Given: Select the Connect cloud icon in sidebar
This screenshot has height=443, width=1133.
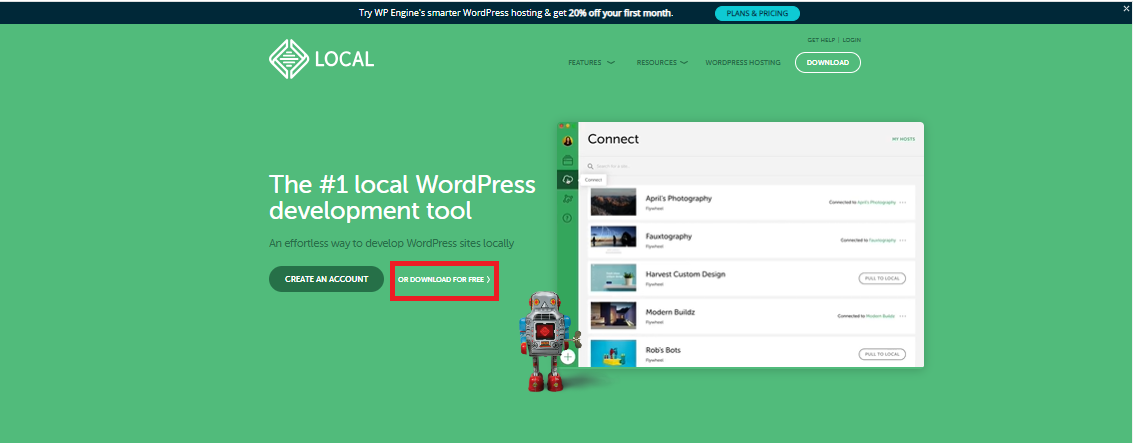Looking at the screenshot, I should pos(567,179).
